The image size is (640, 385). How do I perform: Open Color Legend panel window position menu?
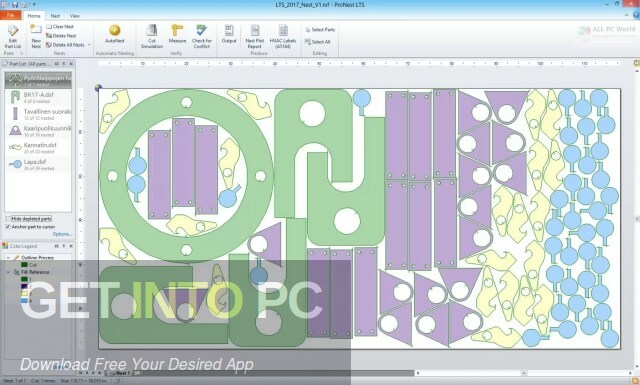pyautogui.click(x=57, y=246)
